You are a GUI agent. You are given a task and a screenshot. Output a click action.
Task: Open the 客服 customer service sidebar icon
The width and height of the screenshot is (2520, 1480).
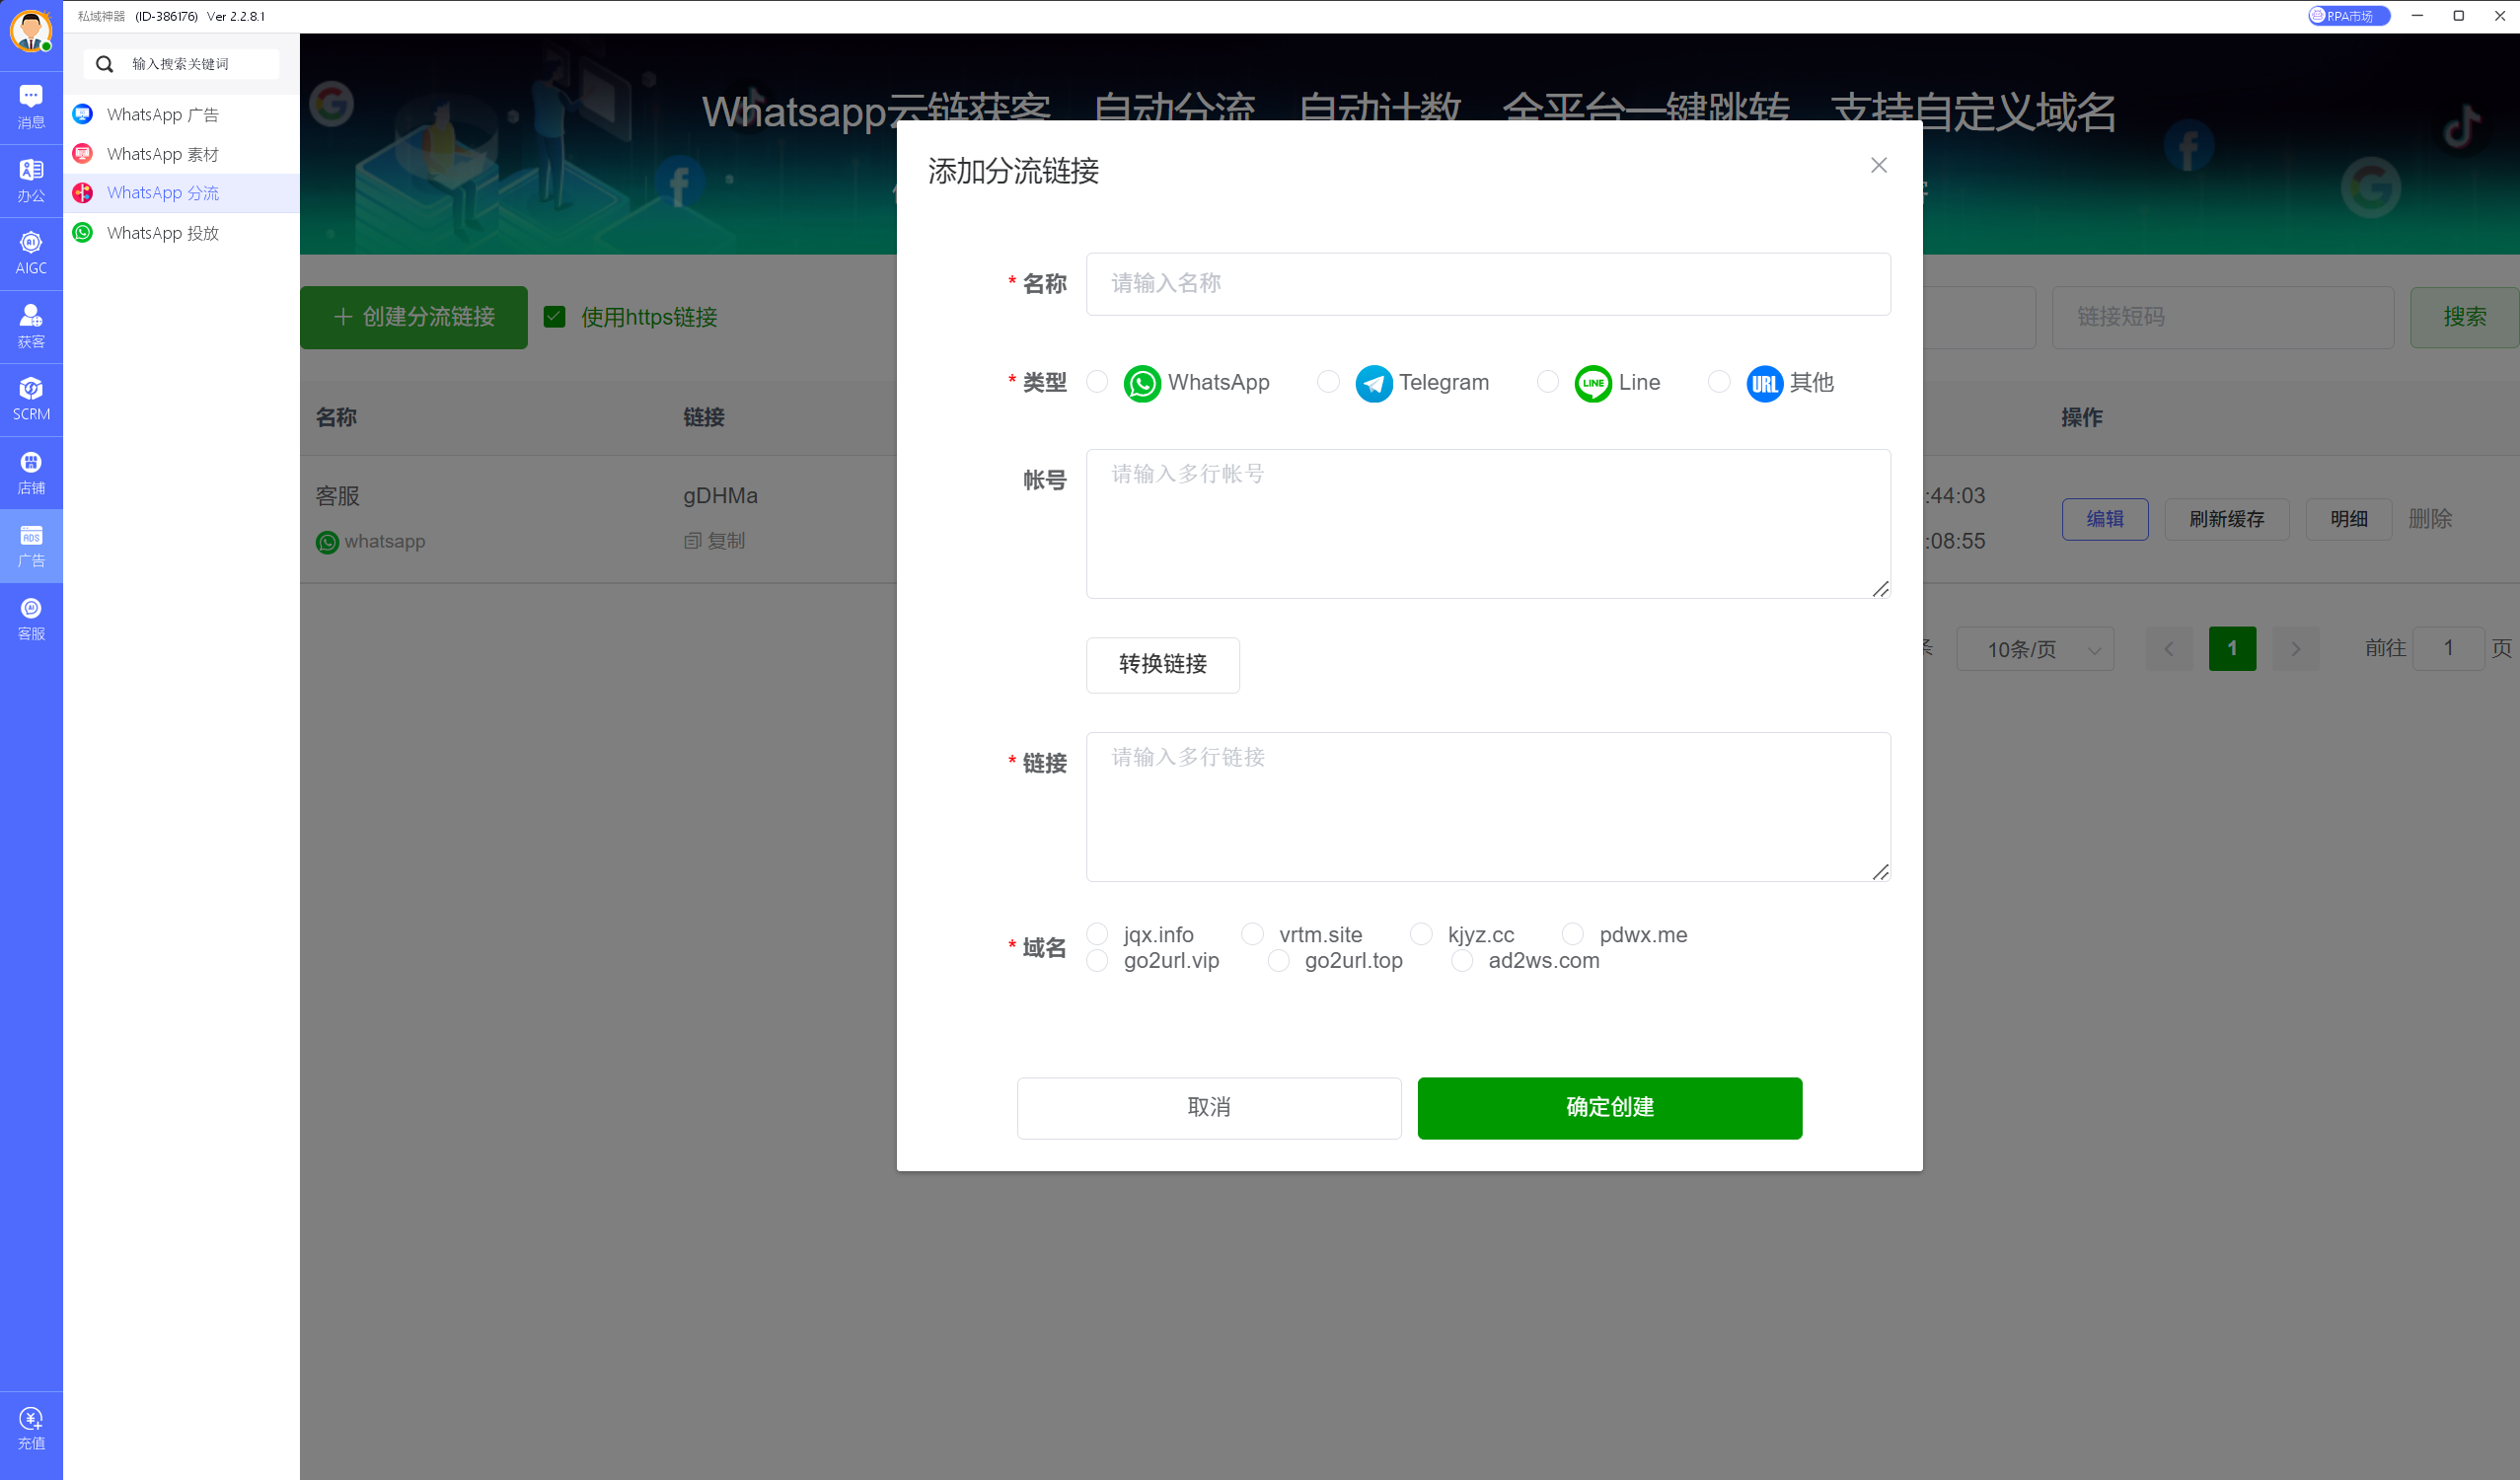(x=31, y=618)
